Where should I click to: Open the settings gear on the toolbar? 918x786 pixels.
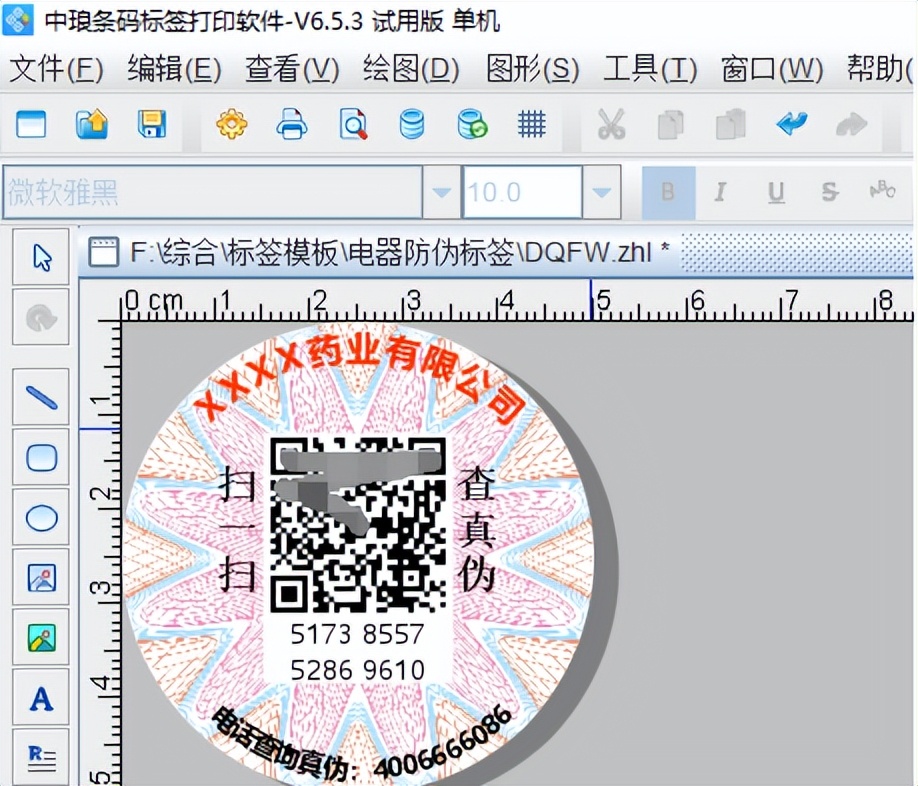point(232,124)
